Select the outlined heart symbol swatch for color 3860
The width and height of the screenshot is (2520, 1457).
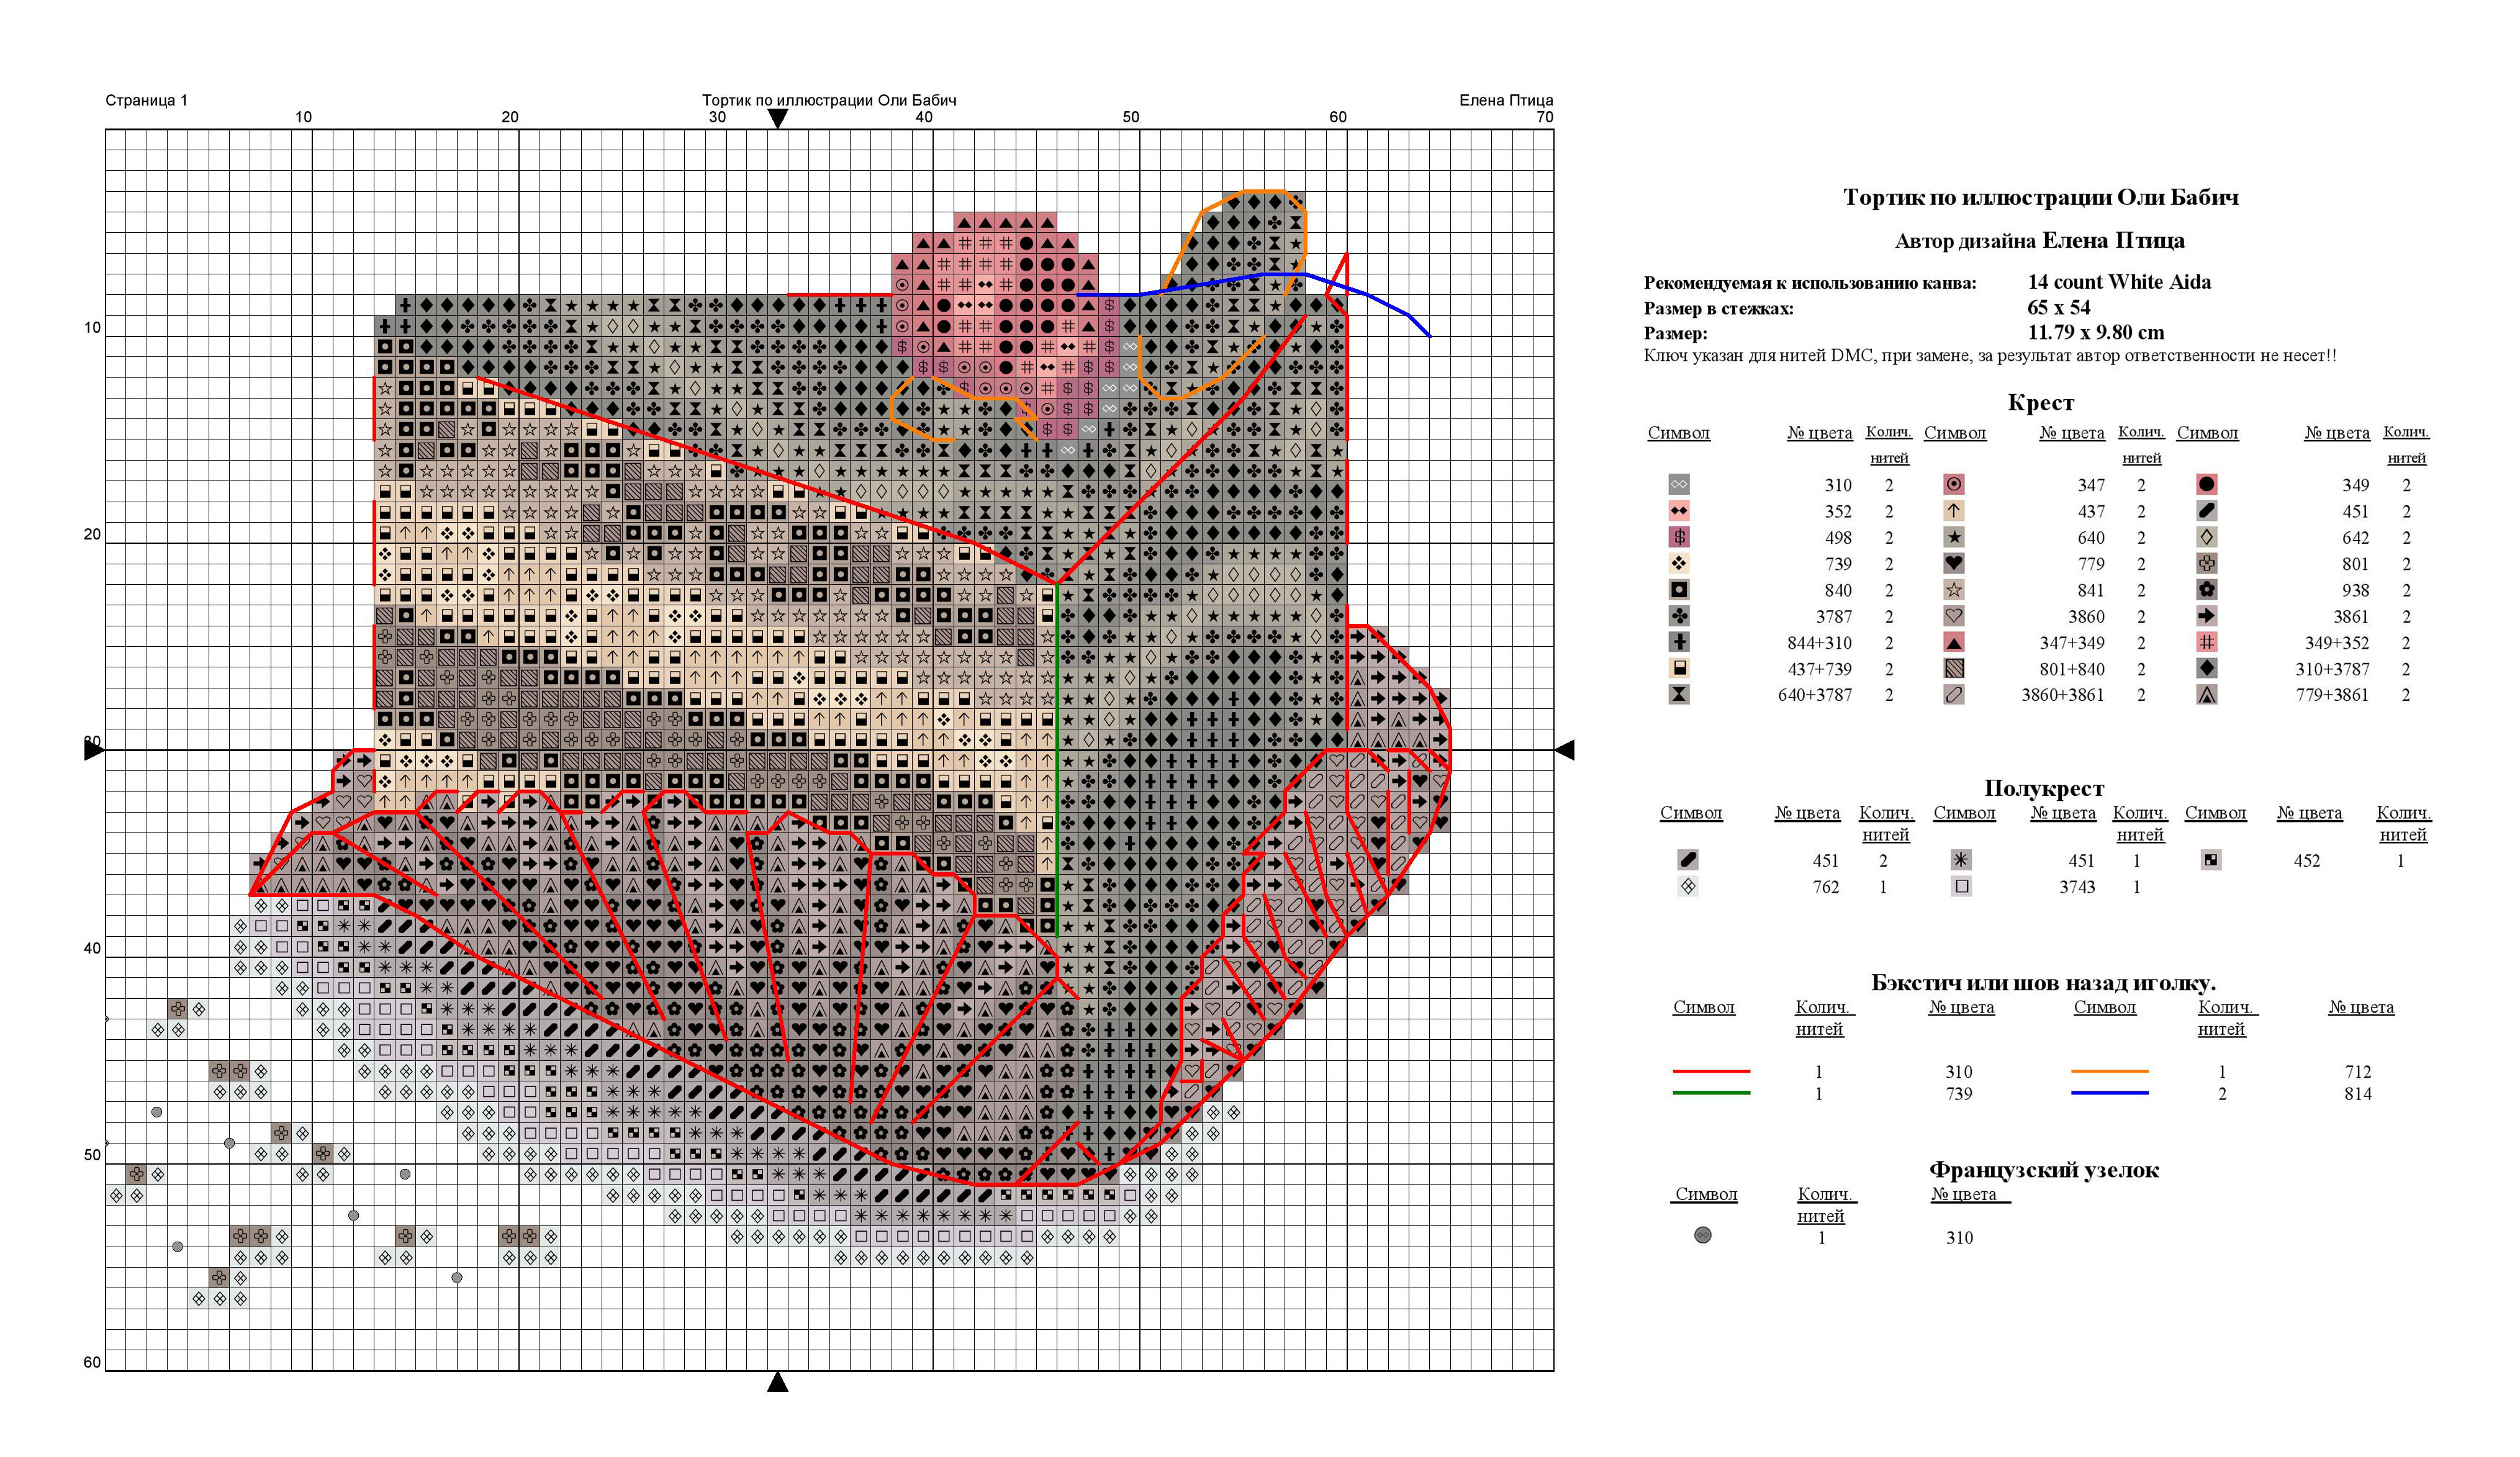[x=1953, y=616]
